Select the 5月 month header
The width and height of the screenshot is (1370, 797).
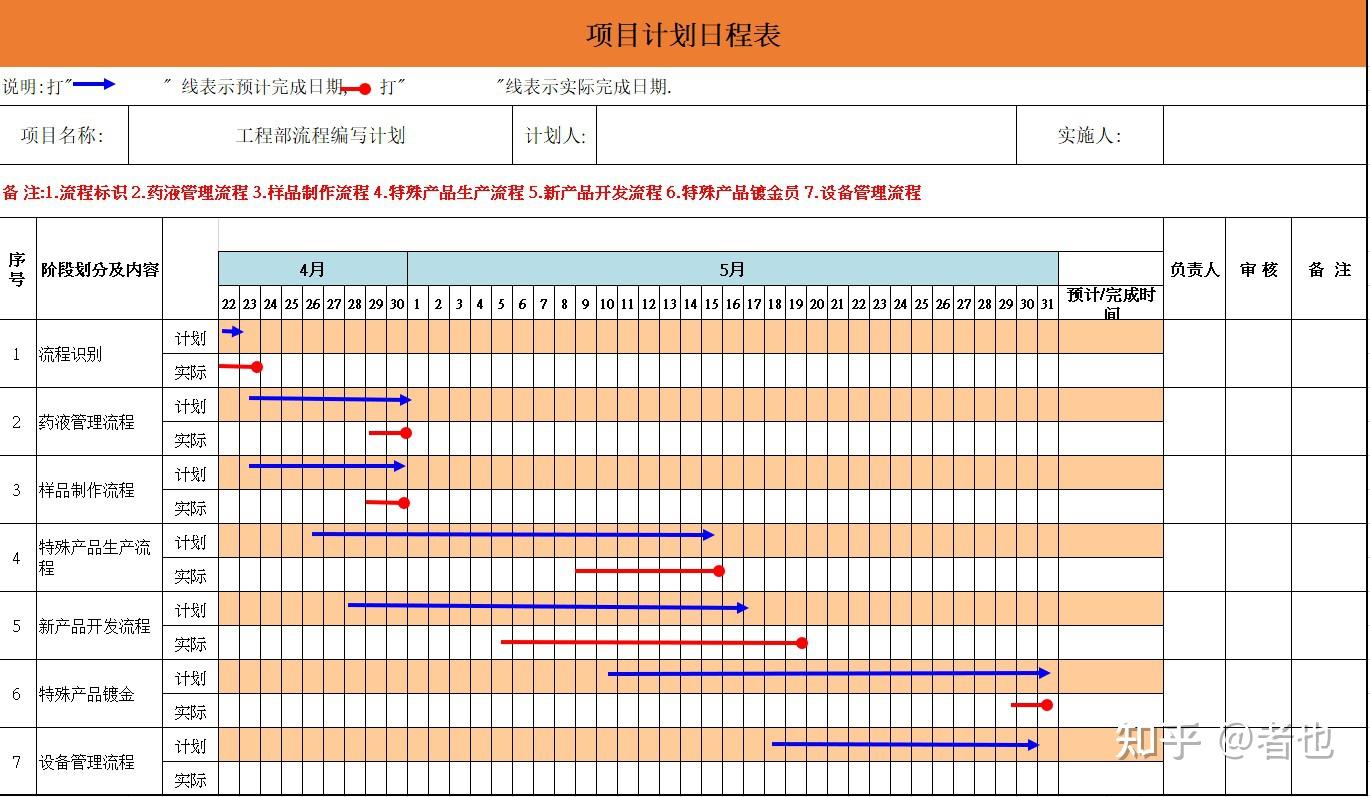(x=733, y=269)
